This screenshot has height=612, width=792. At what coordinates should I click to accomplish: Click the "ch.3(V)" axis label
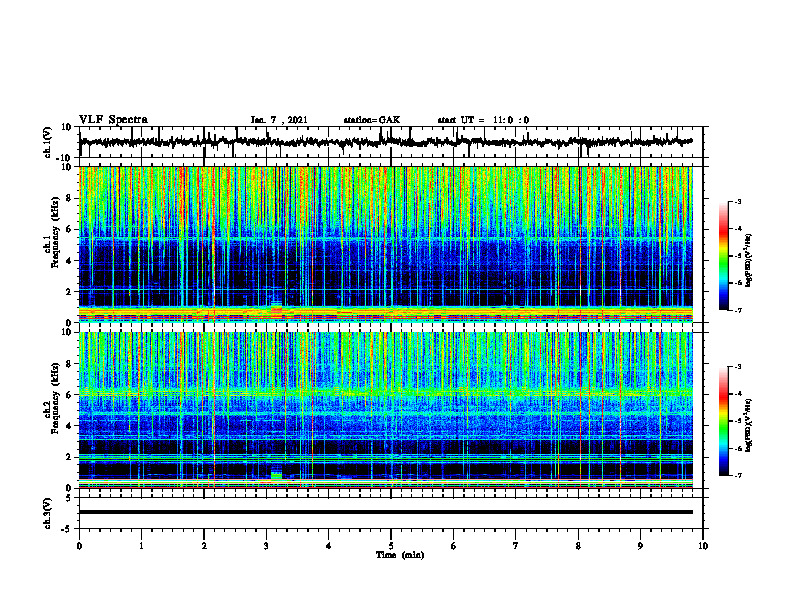pyautogui.click(x=48, y=513)
